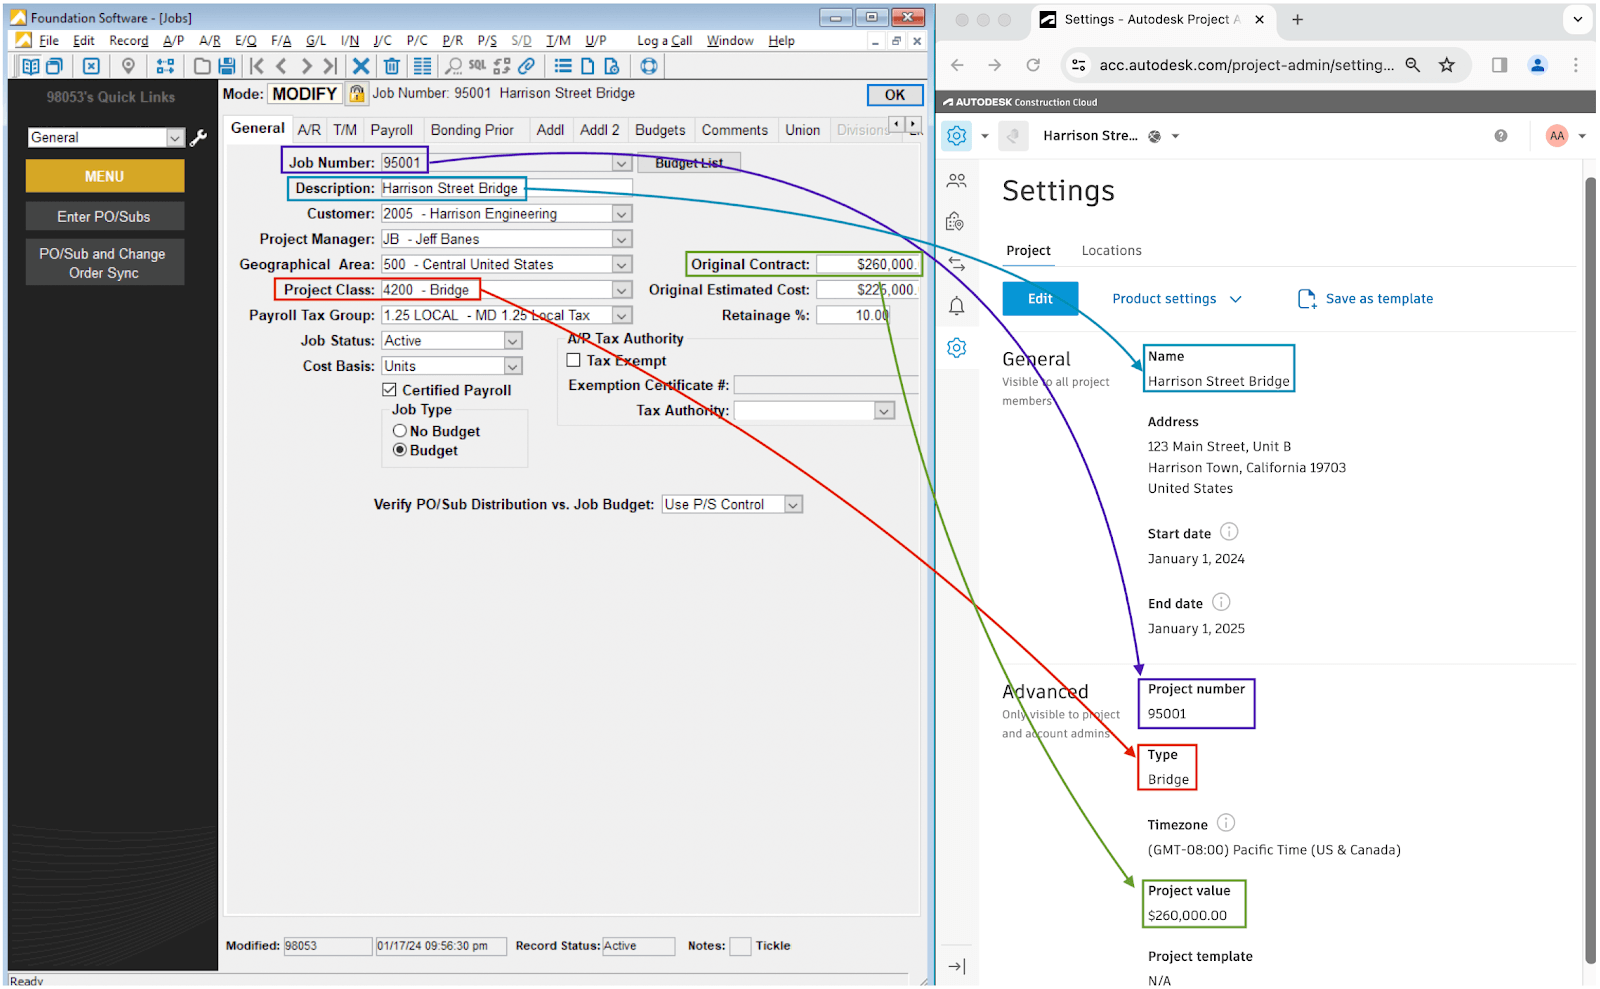Click the bulleted list toolbar icon
Screen dimensions: 1600x989
click(563, 66)
